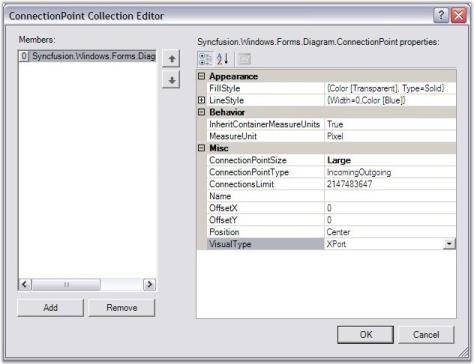
Task: Move selected member down with arrow button
Action: (171, 80)
